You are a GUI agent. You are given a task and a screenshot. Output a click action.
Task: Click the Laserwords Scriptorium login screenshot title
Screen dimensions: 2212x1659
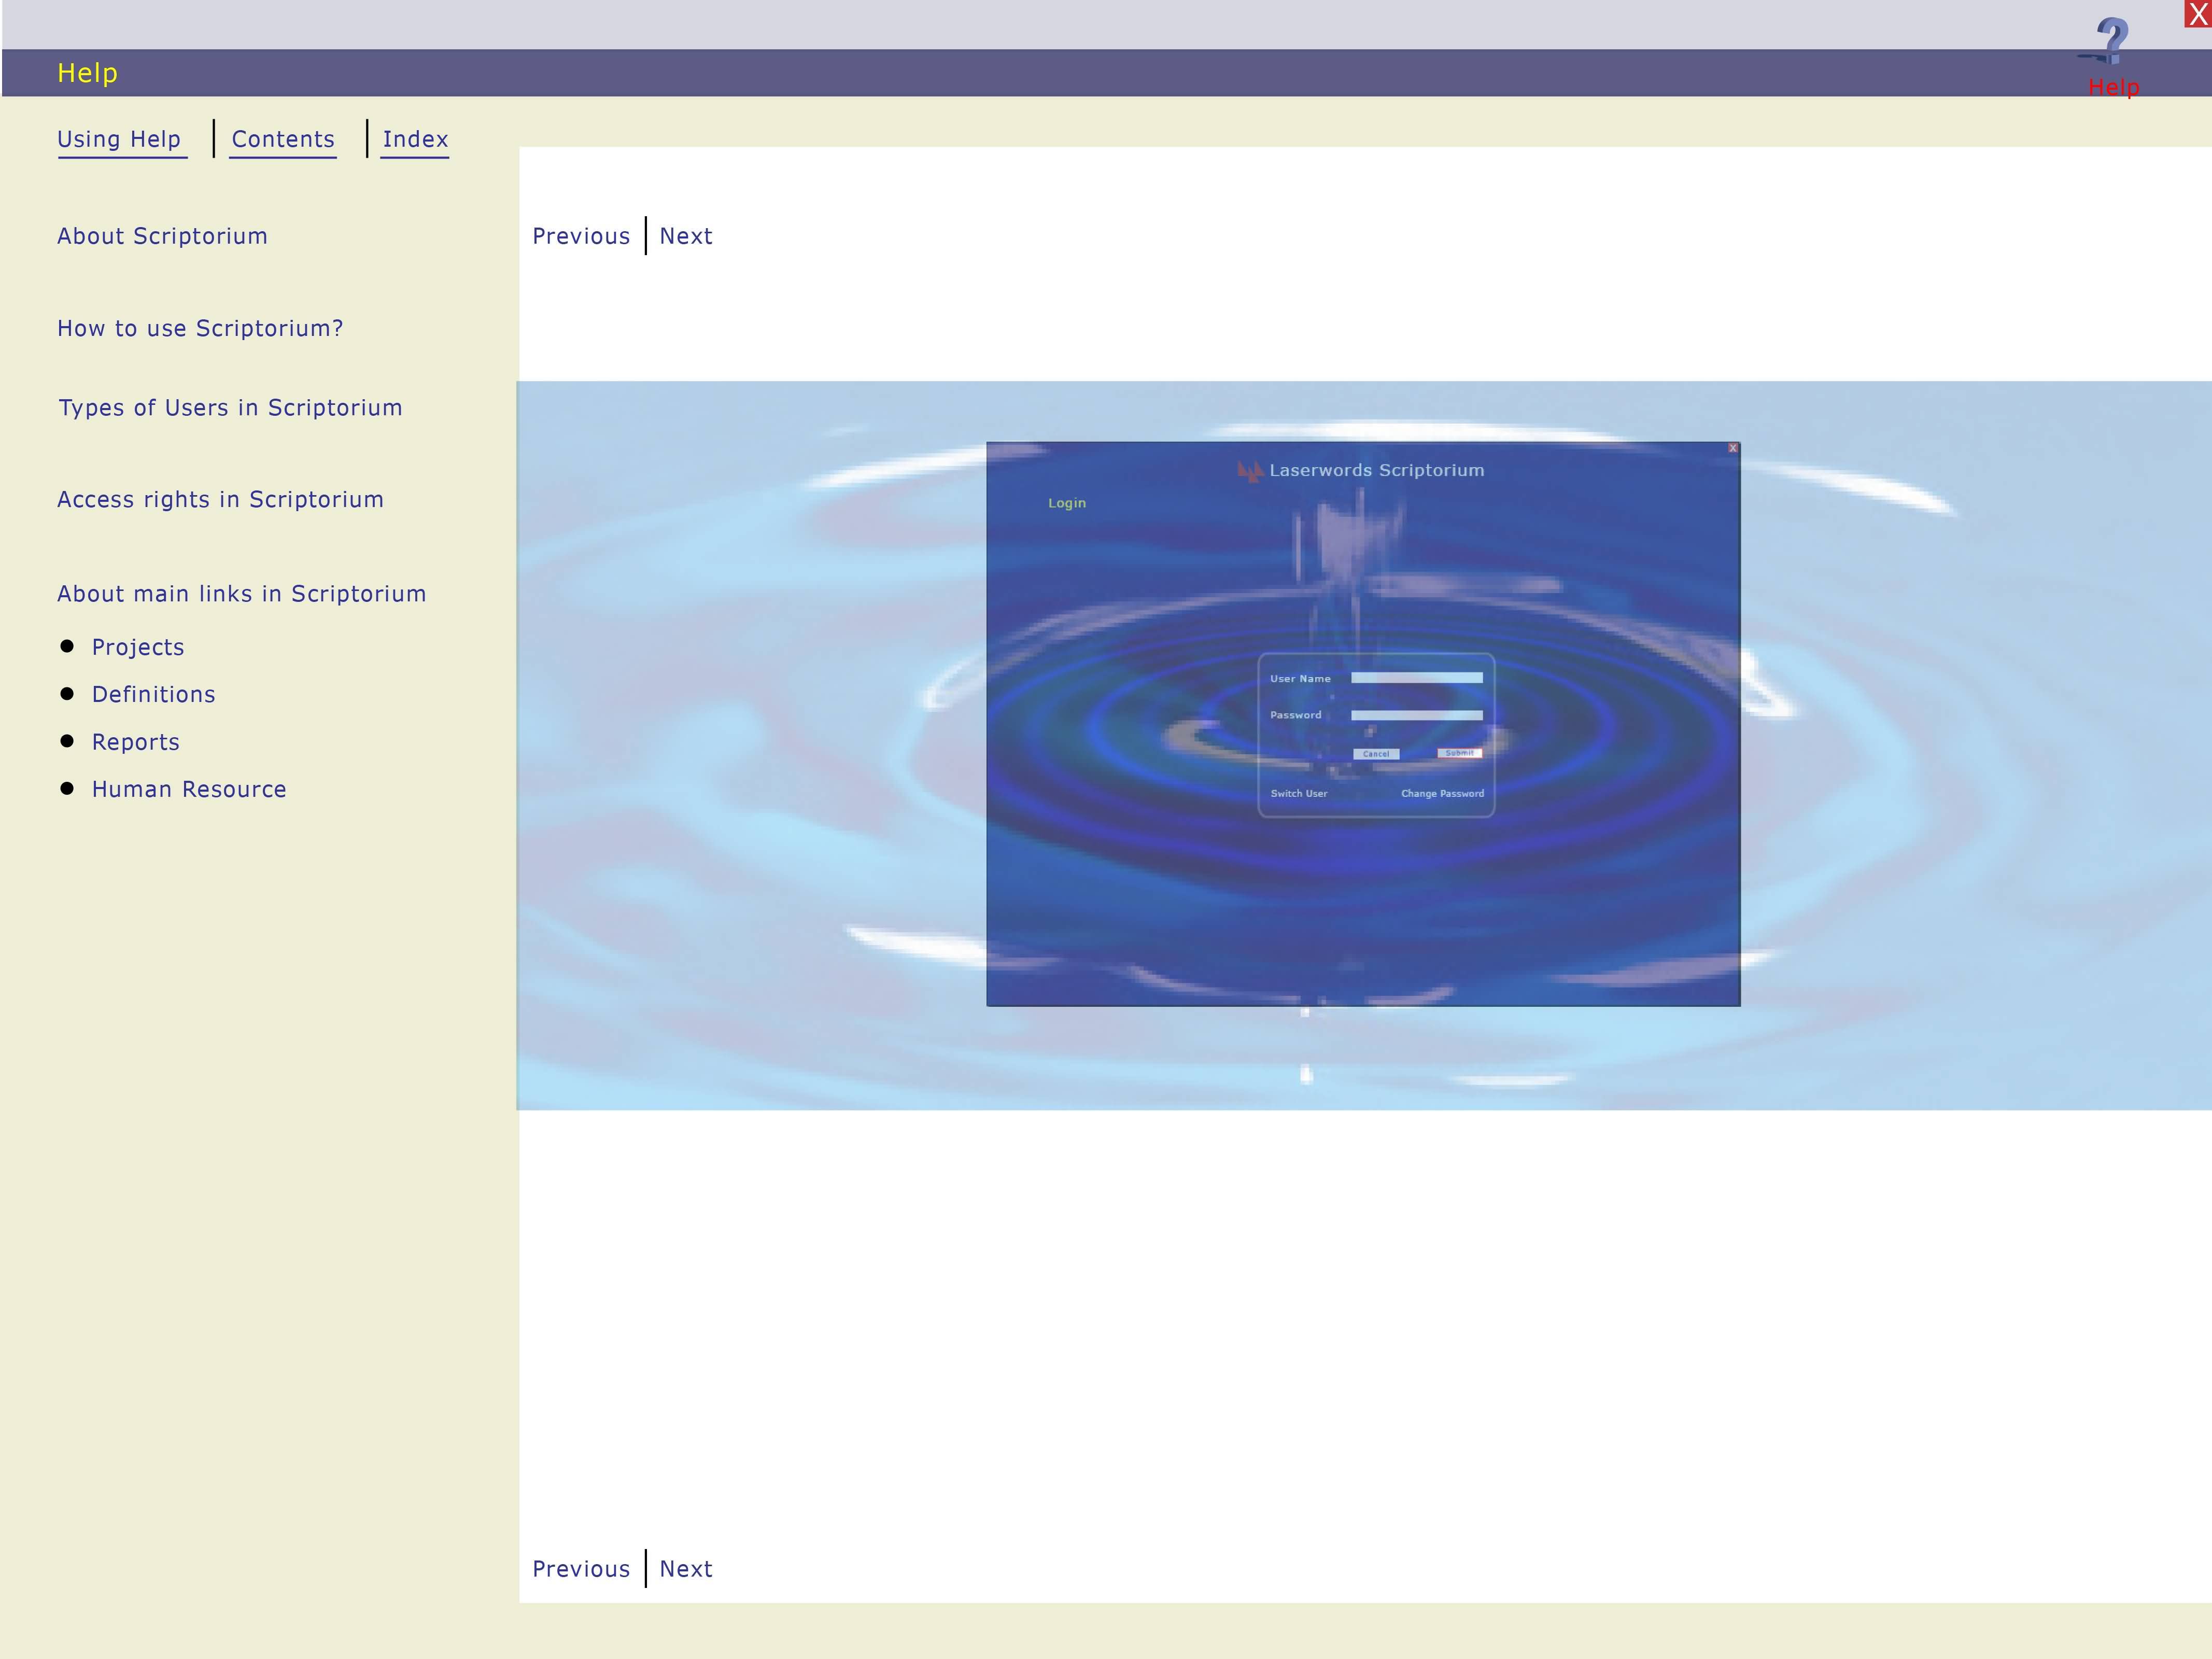pos(1375,470)
